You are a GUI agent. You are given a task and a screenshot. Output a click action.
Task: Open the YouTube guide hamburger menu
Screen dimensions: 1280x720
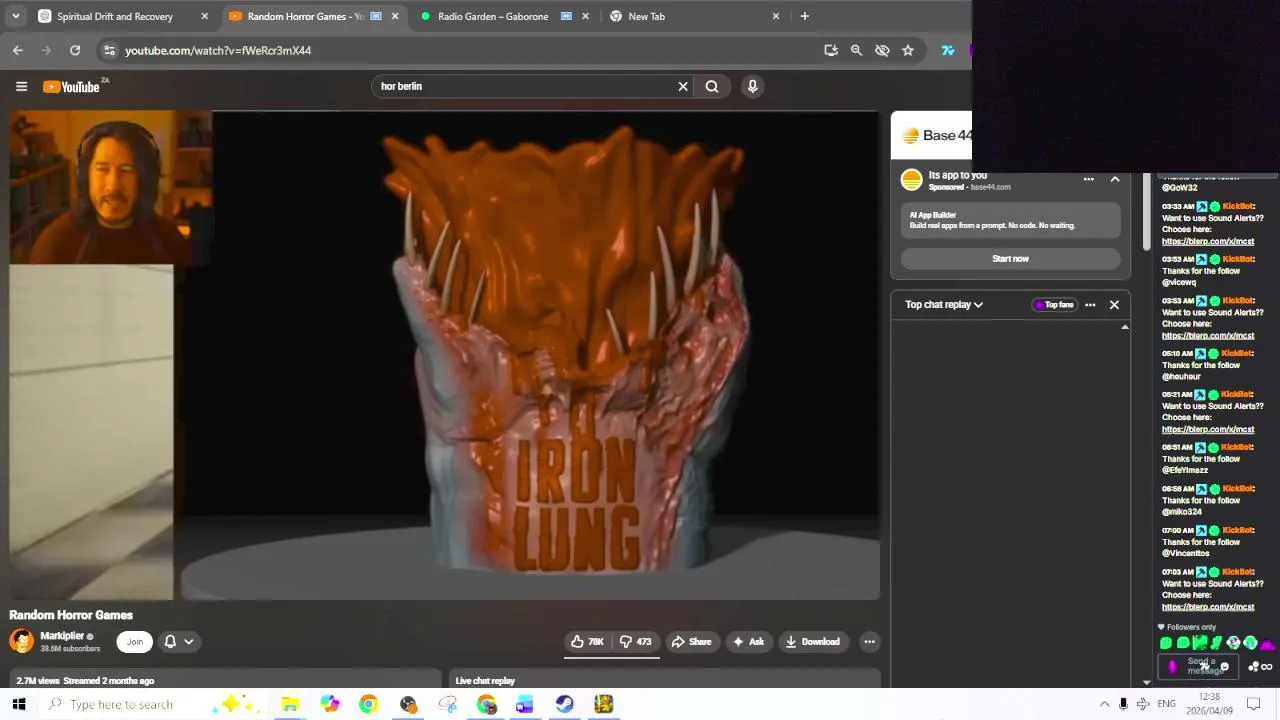(21, 87)
